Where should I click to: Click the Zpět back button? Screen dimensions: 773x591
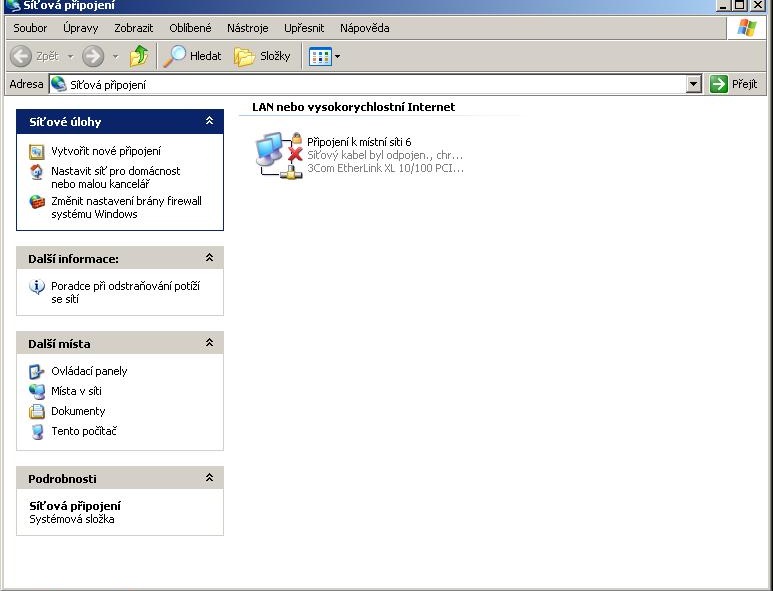point(35,56)
